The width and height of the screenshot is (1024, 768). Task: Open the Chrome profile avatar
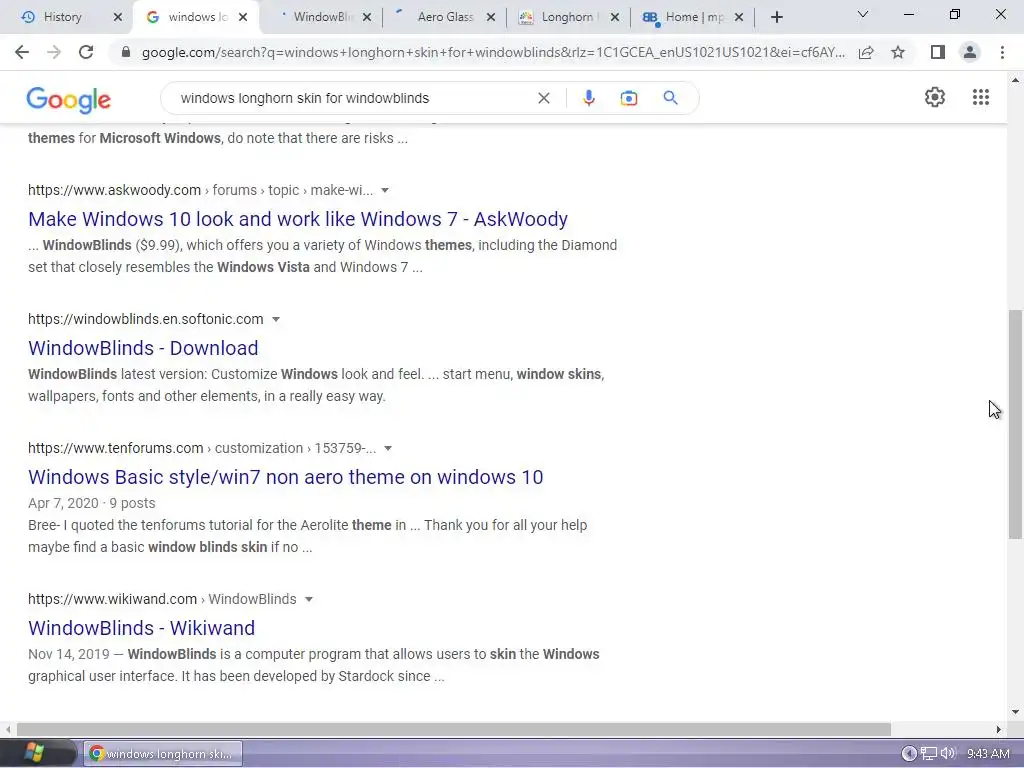(x=970, y=52)
